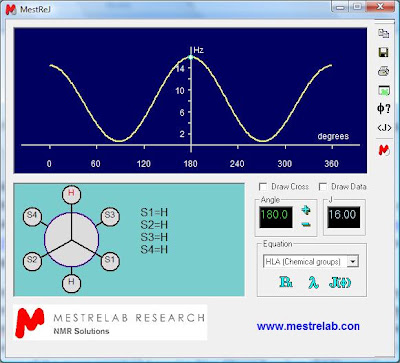Click the curve marker at 180 degrees

191,57
